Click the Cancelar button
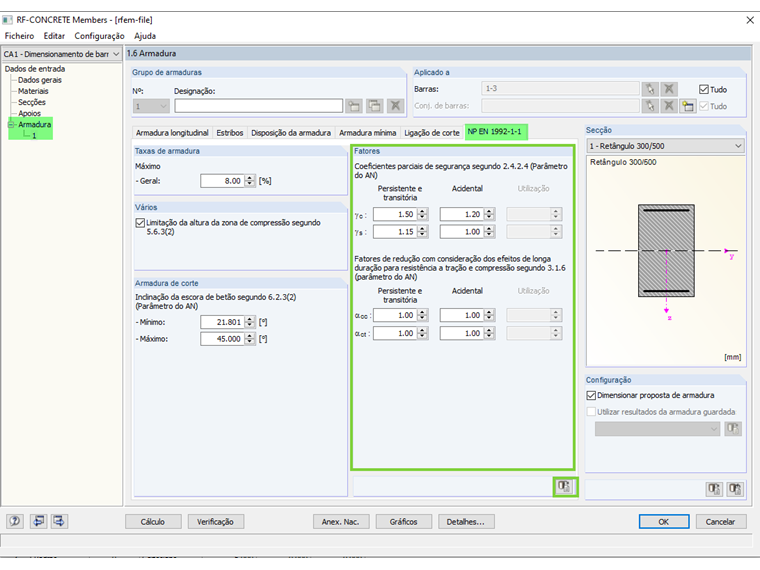The height and width of the screenshot is (570, 760). pyautogui.click(x=721, y=522)
